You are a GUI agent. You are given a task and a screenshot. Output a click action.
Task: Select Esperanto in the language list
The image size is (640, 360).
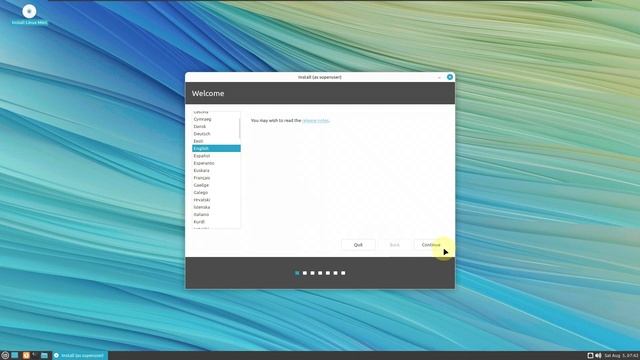click(x=216, y=163)
